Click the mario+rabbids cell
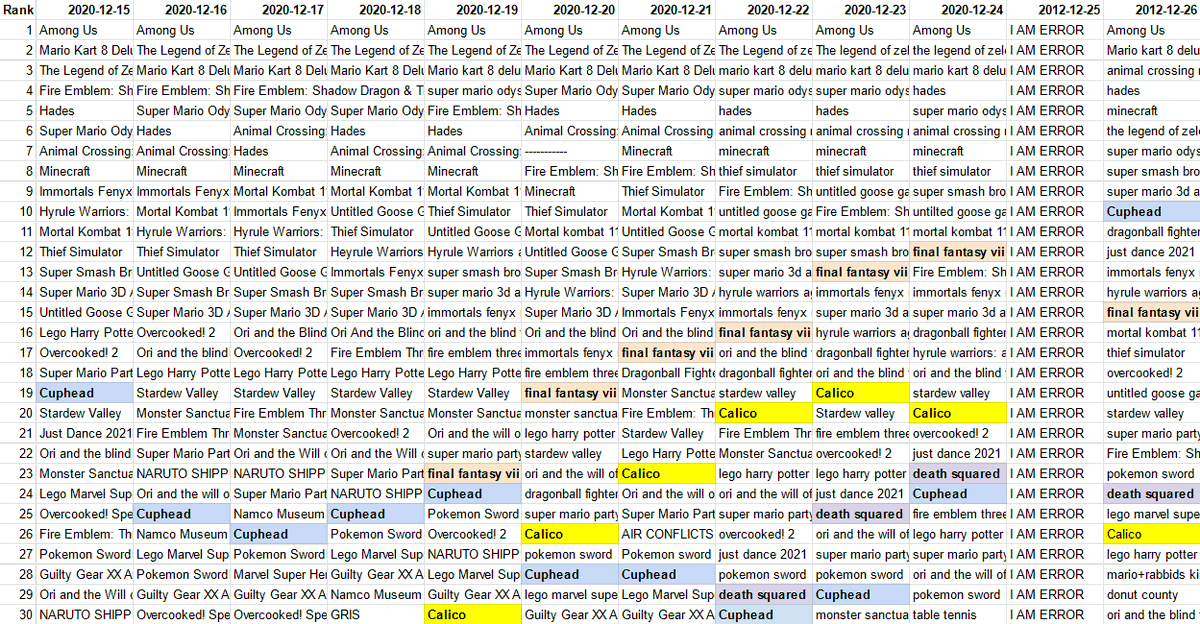 pyautogui.click(x=1152, y=574)
